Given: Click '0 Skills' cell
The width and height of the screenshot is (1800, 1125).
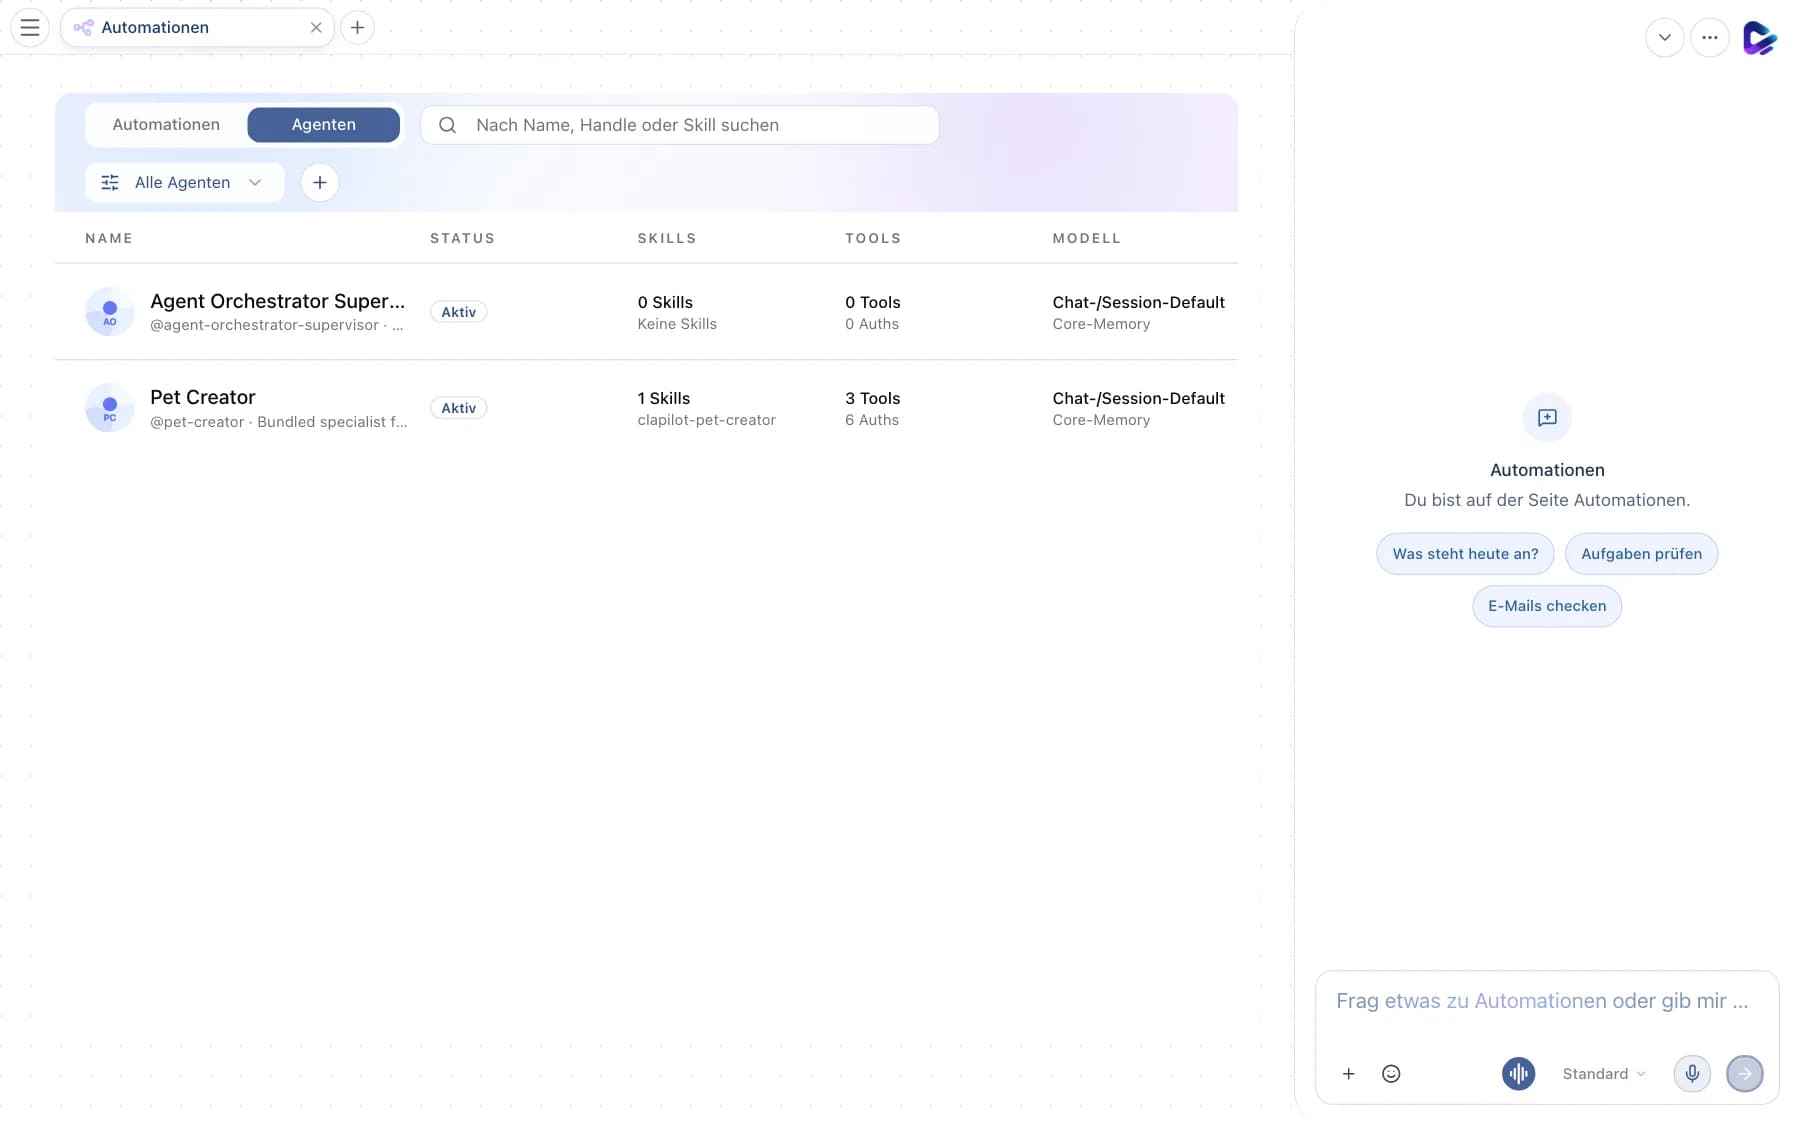Looking at the screenshot, I should [x=665, y=302].
